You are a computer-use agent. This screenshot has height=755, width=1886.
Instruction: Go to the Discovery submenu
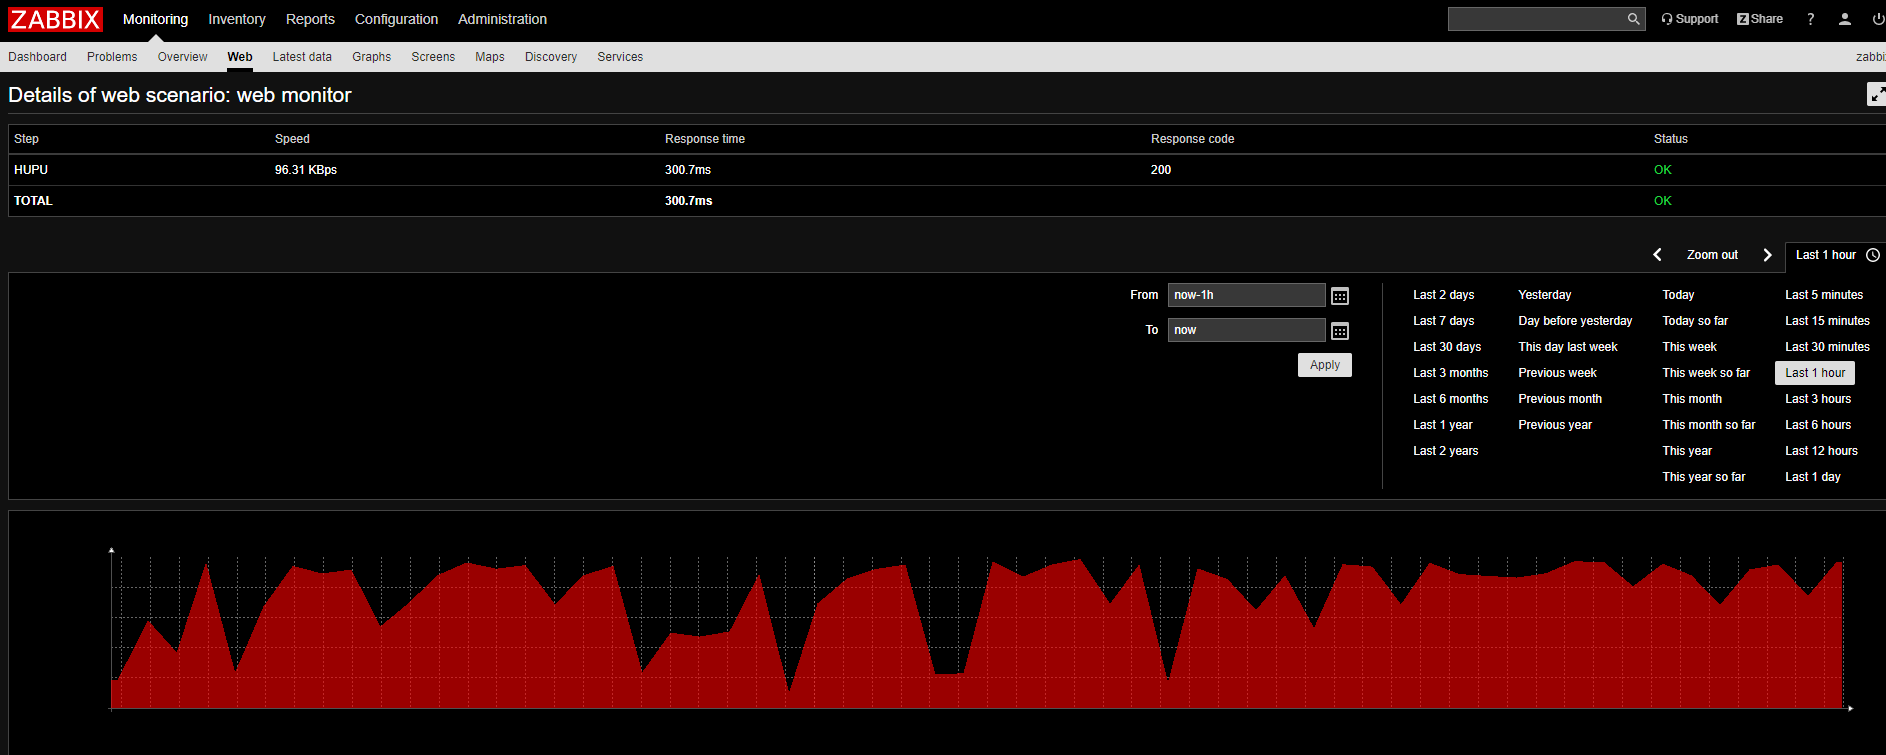551,57
